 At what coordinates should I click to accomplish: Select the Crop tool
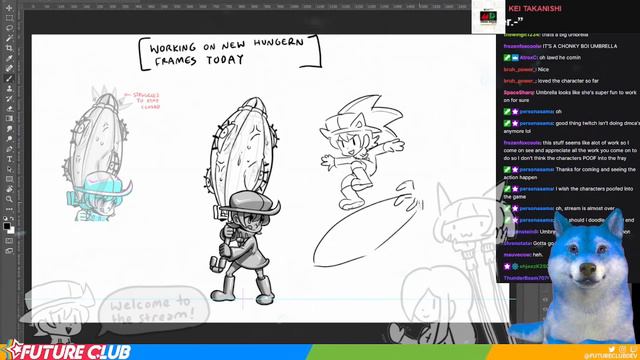(x=9, y=48)
